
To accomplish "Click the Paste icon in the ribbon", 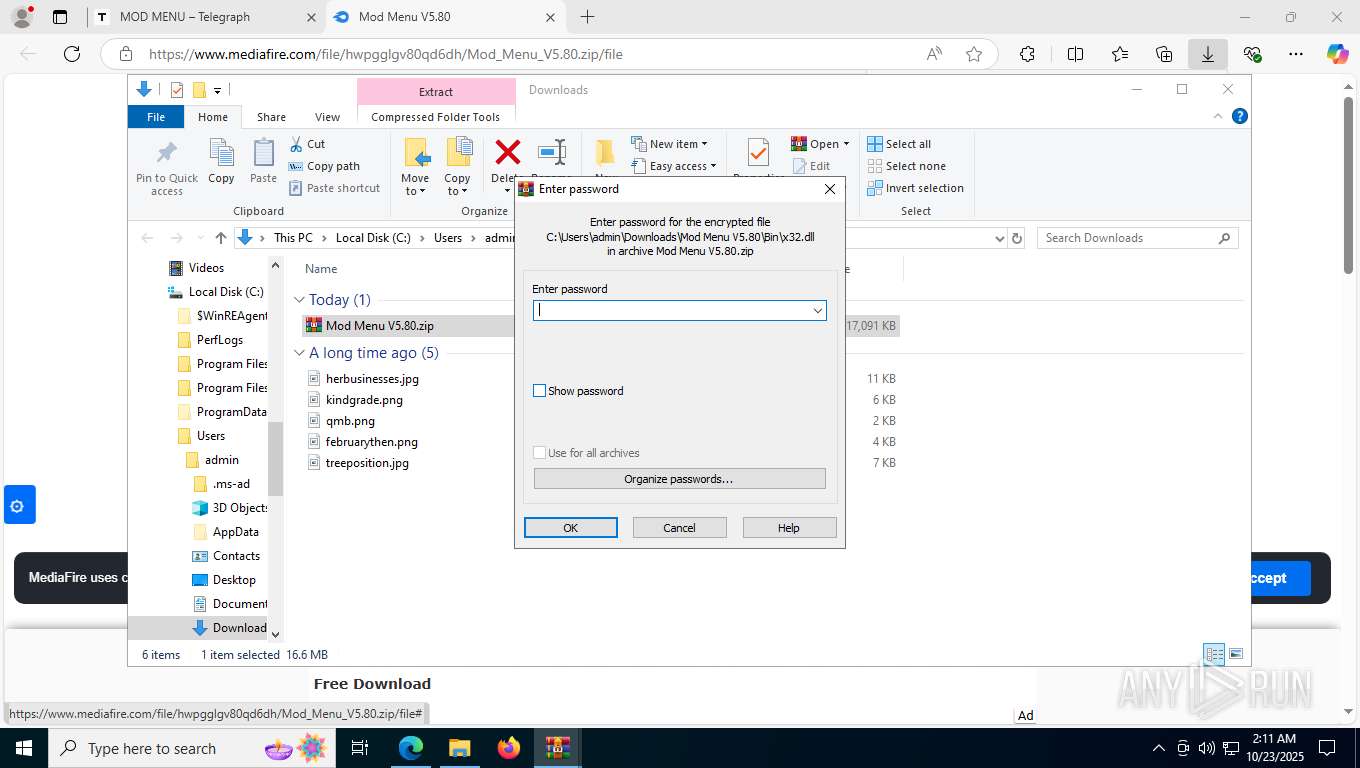I will click(x=263, y=153).
